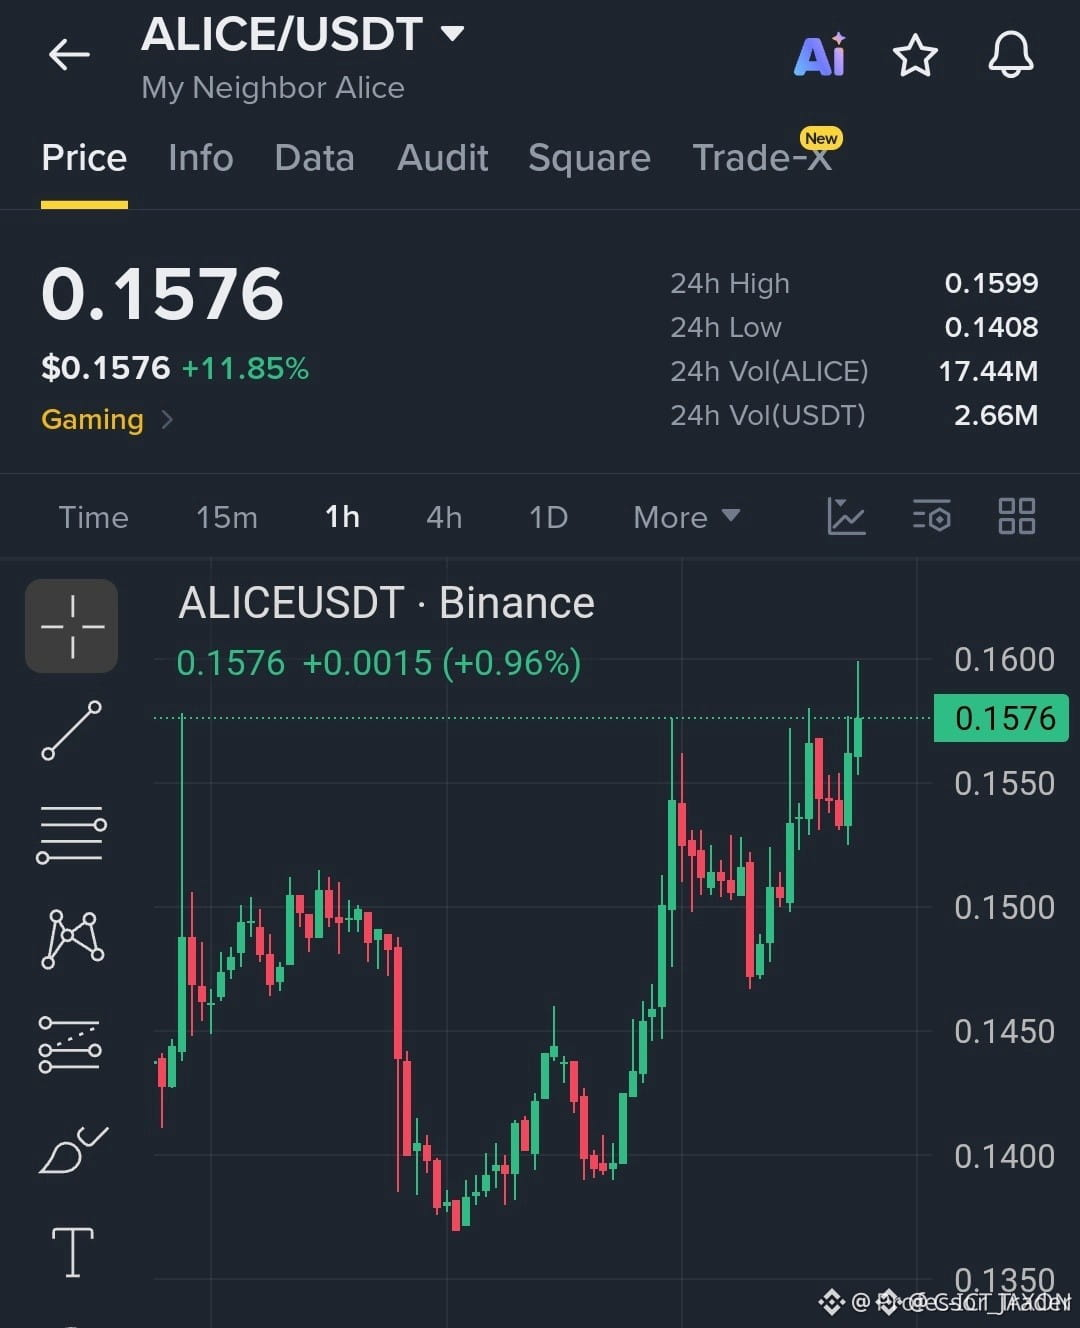The width and height of the screenshot is (1080, 1328).
Task: Choose the XABCD pattern tool
Action: pos(72,938)
